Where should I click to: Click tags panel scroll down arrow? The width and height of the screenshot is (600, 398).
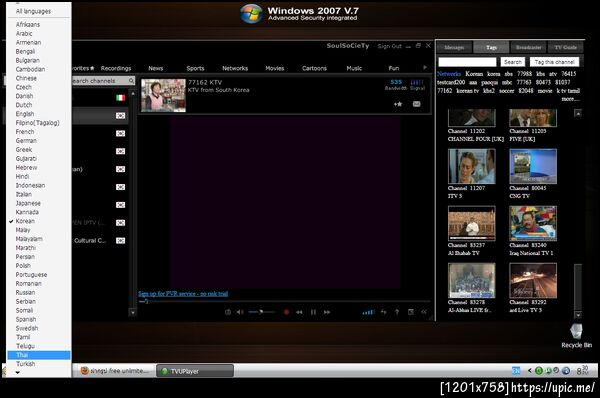578,315
